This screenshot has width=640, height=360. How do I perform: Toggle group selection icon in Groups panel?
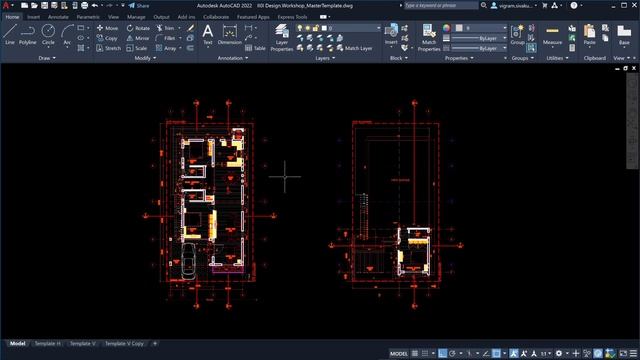[531, 48]
